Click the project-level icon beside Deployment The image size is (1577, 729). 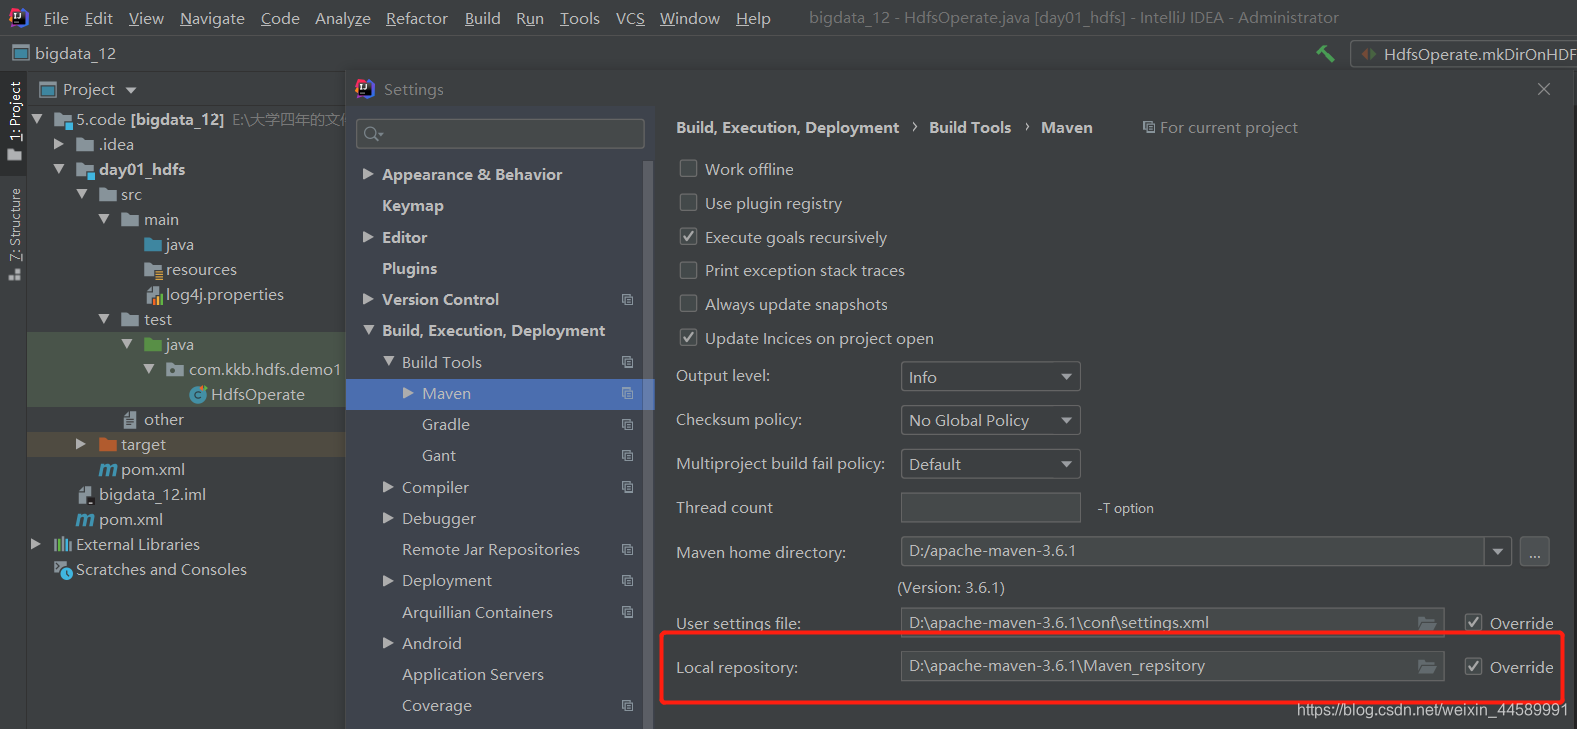[x=627, y=581]
